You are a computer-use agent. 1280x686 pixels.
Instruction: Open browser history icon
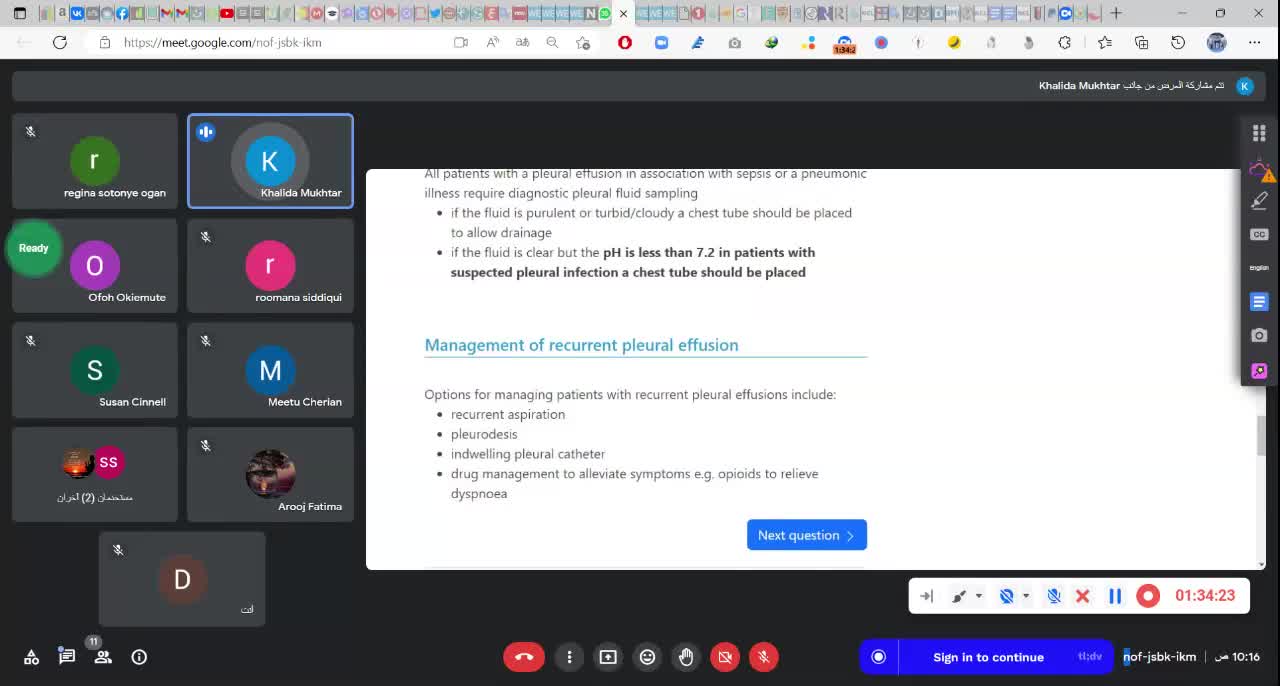(x=1178, y=42)
